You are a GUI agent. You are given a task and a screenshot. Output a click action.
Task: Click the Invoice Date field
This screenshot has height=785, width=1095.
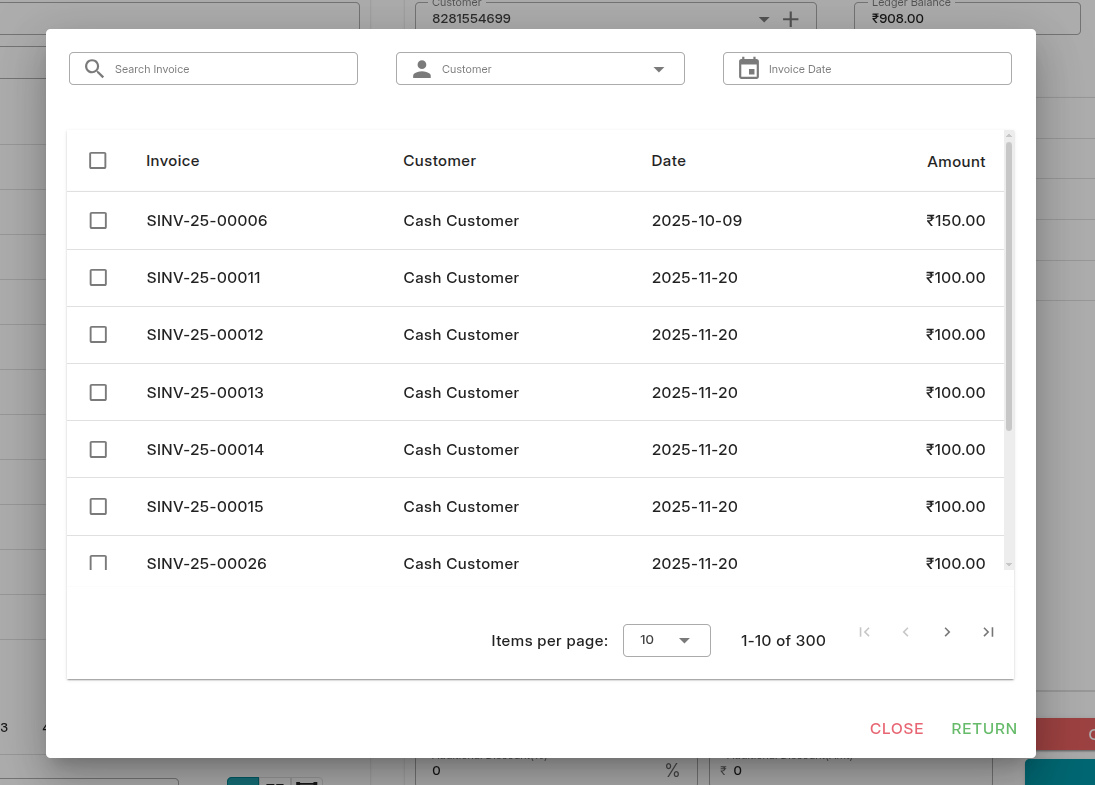(867, 68)
